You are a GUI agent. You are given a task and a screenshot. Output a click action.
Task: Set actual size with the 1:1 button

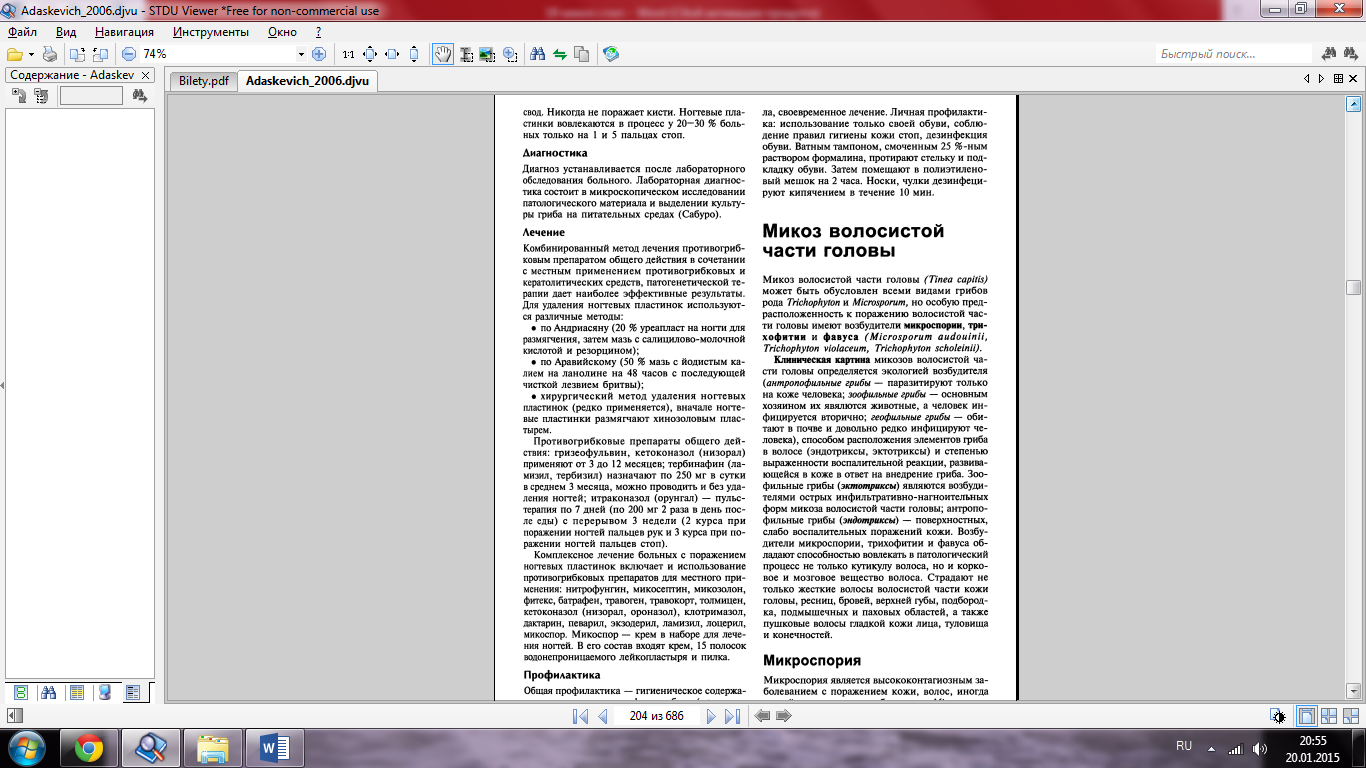pyautogui.click(x=348, y=54)
